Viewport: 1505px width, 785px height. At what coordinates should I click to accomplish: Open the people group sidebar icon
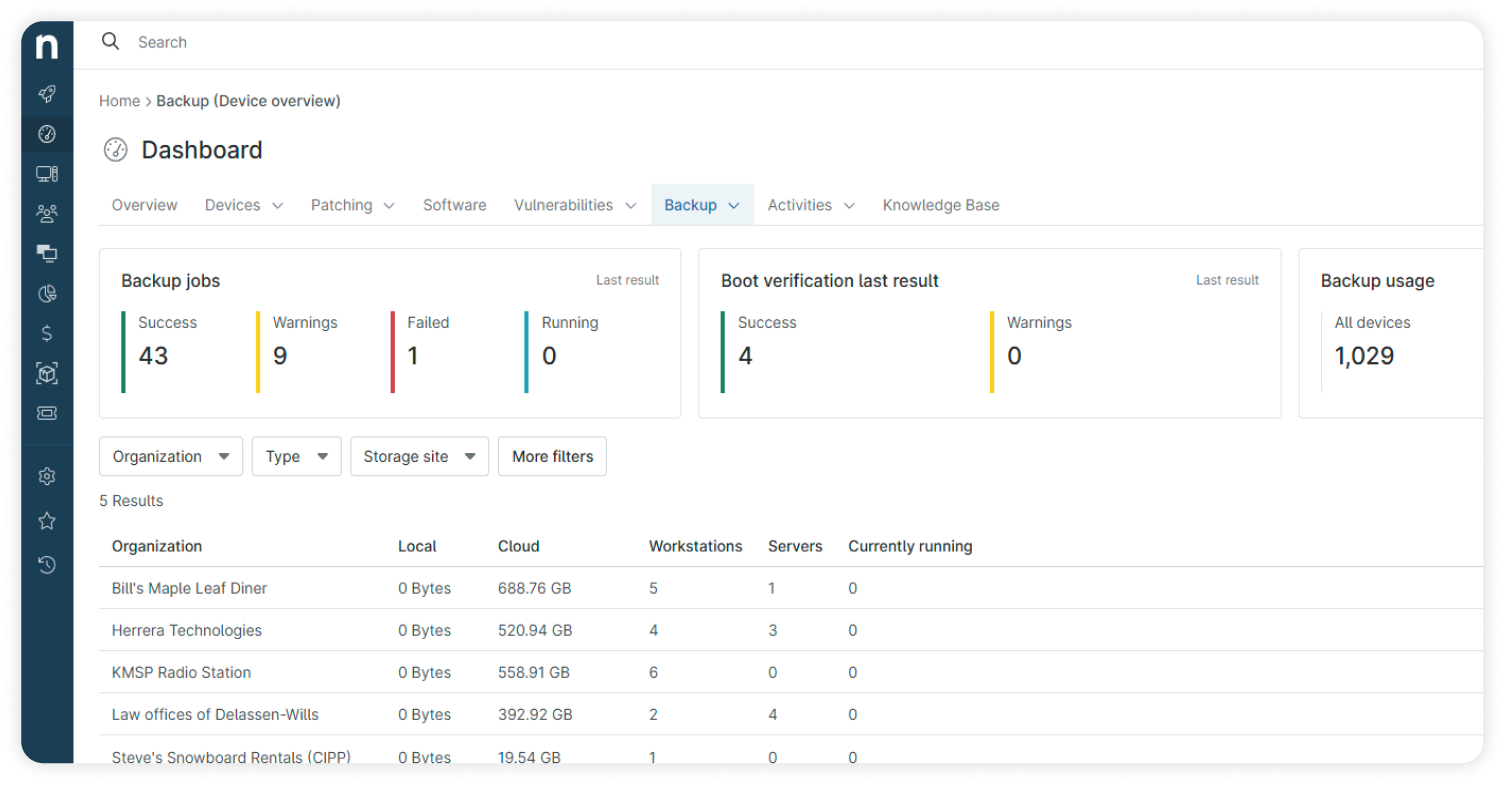pos(47,213)
